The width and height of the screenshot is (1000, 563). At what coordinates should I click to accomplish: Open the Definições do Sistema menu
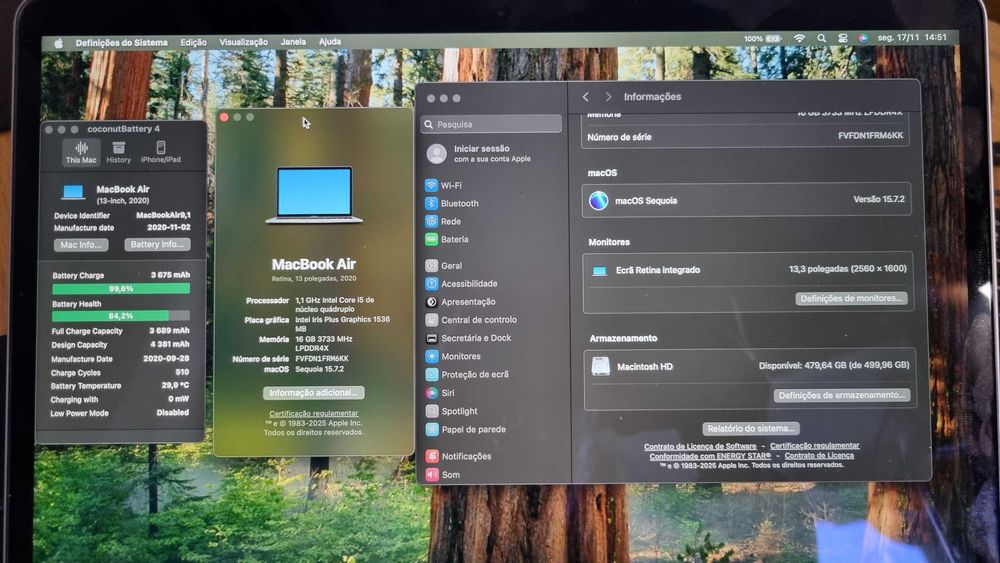(x=121, y=43)
